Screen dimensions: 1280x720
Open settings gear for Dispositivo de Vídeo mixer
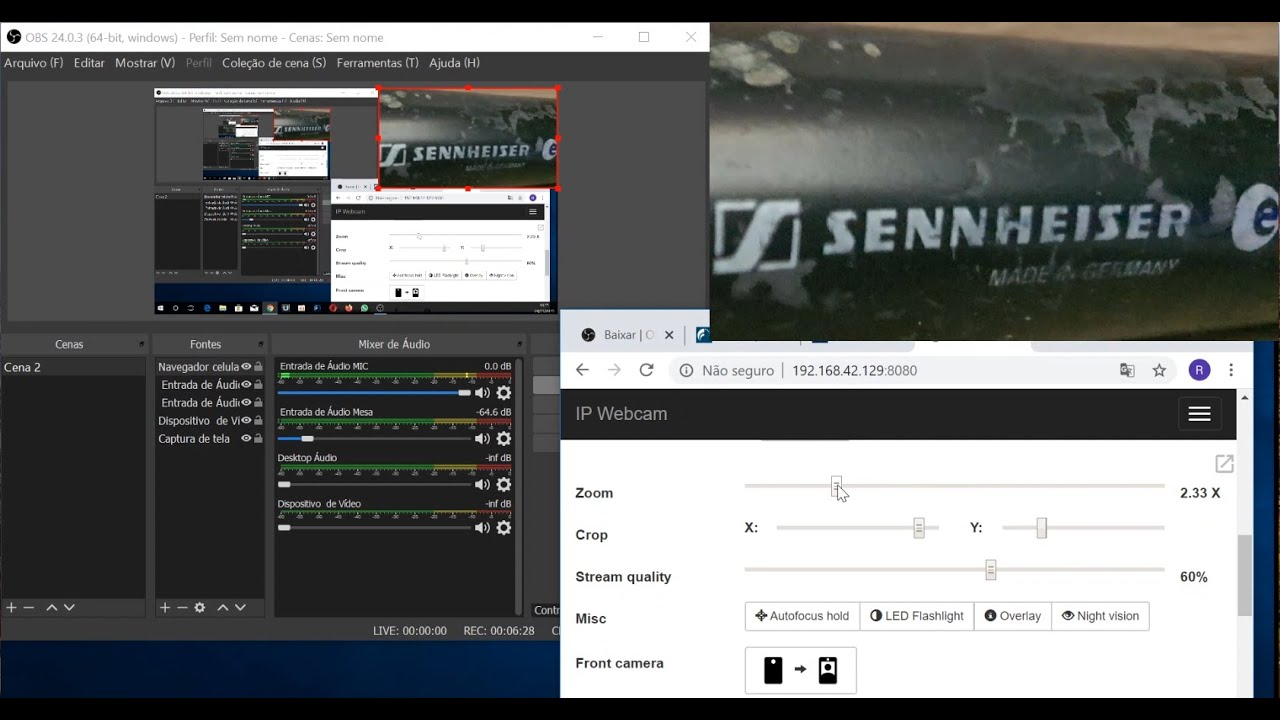[x=504, y=528]
